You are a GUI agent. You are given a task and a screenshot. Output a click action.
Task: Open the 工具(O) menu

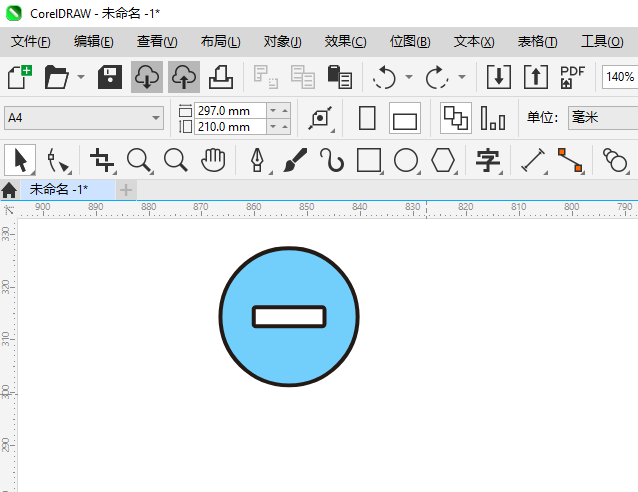coord(602,42)
